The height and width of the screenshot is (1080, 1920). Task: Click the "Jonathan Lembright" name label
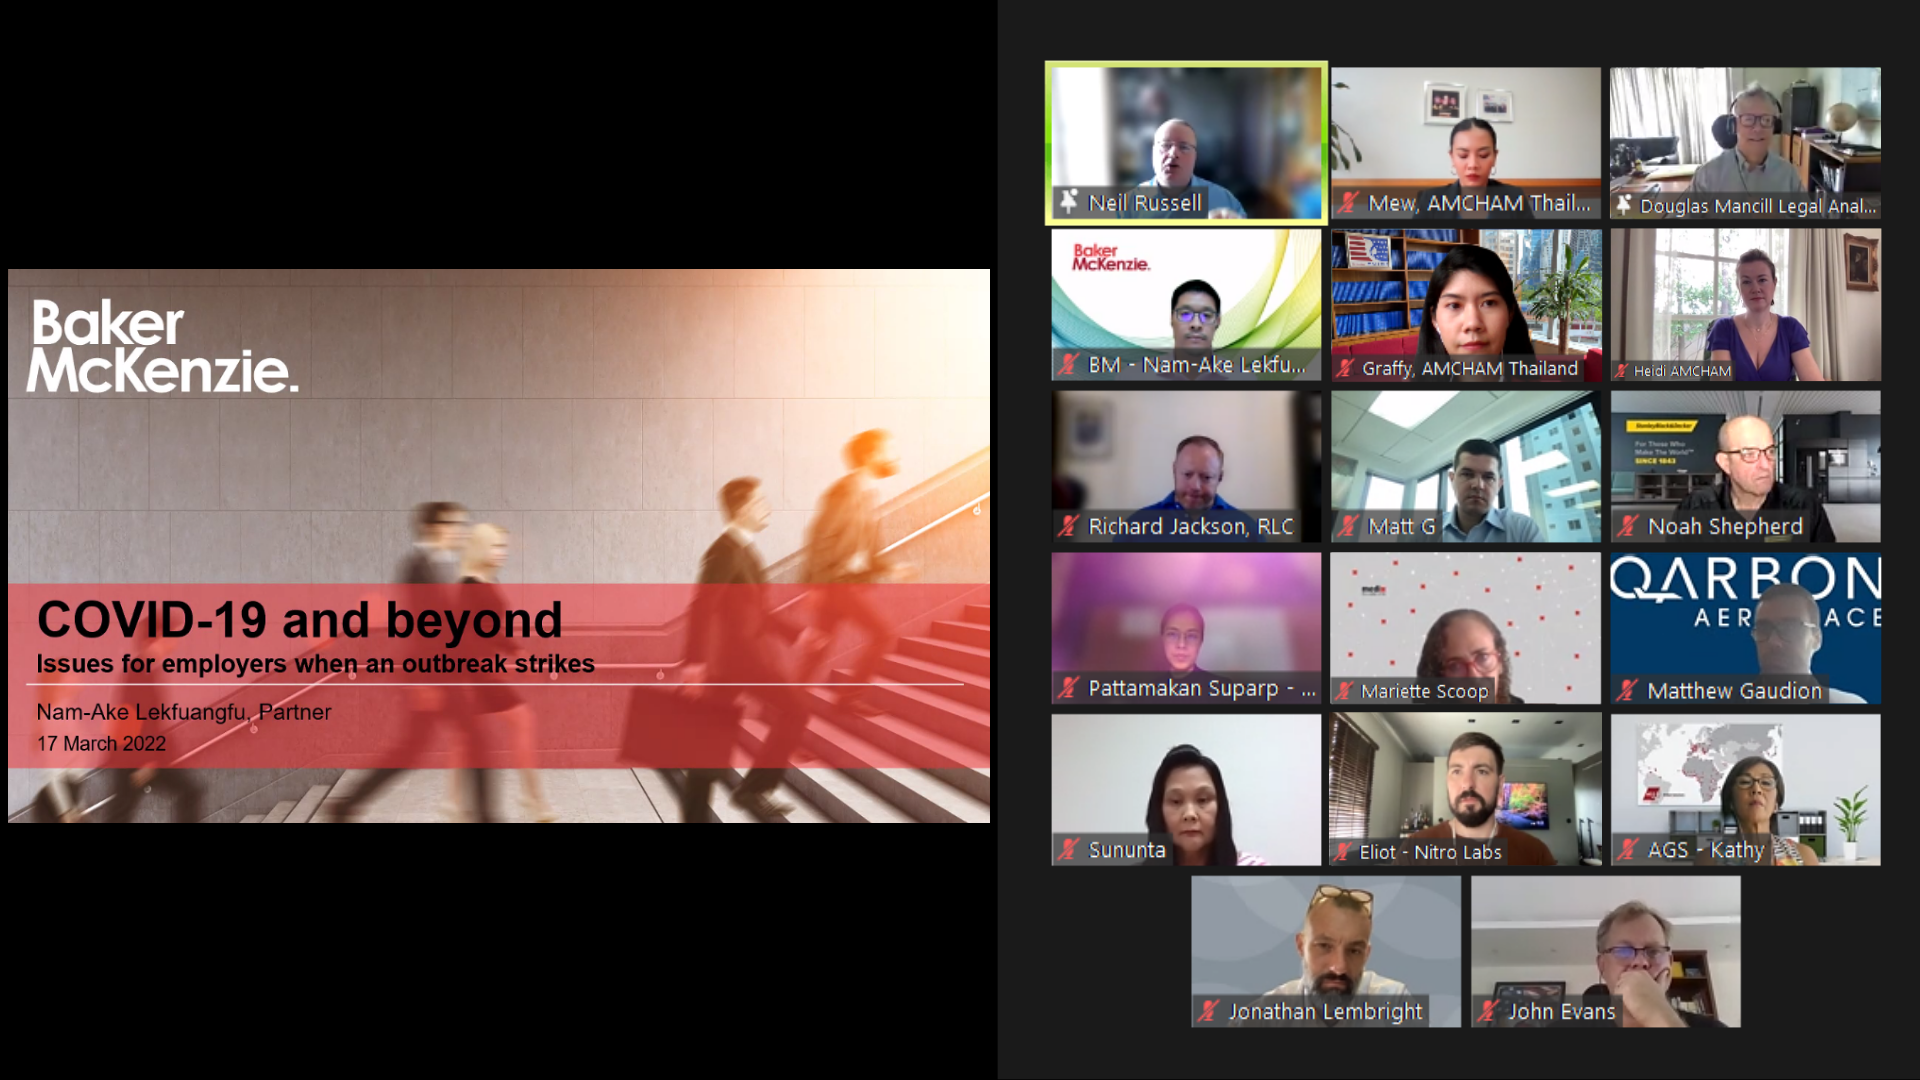point(1325,1011)
